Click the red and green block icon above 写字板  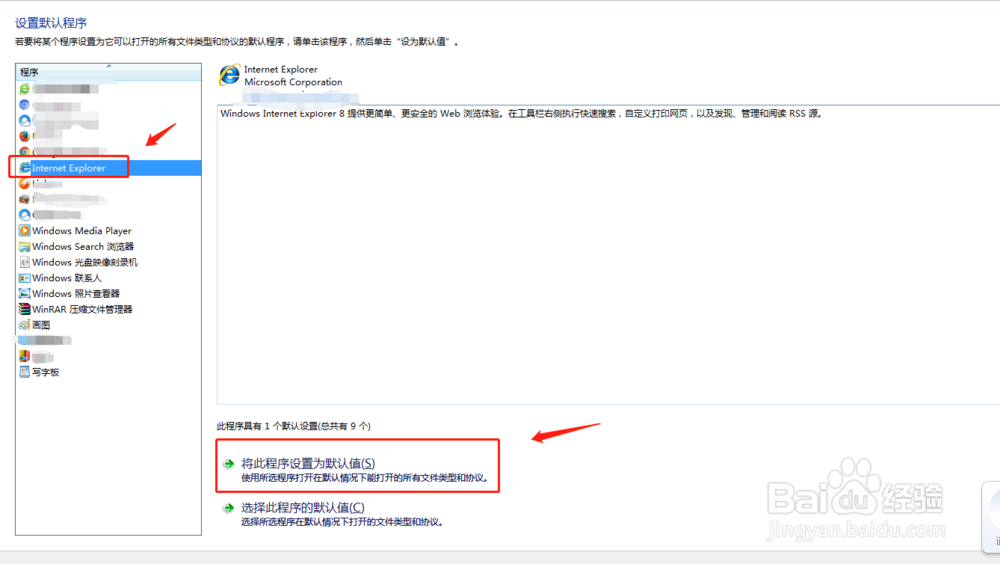point(24,356)
